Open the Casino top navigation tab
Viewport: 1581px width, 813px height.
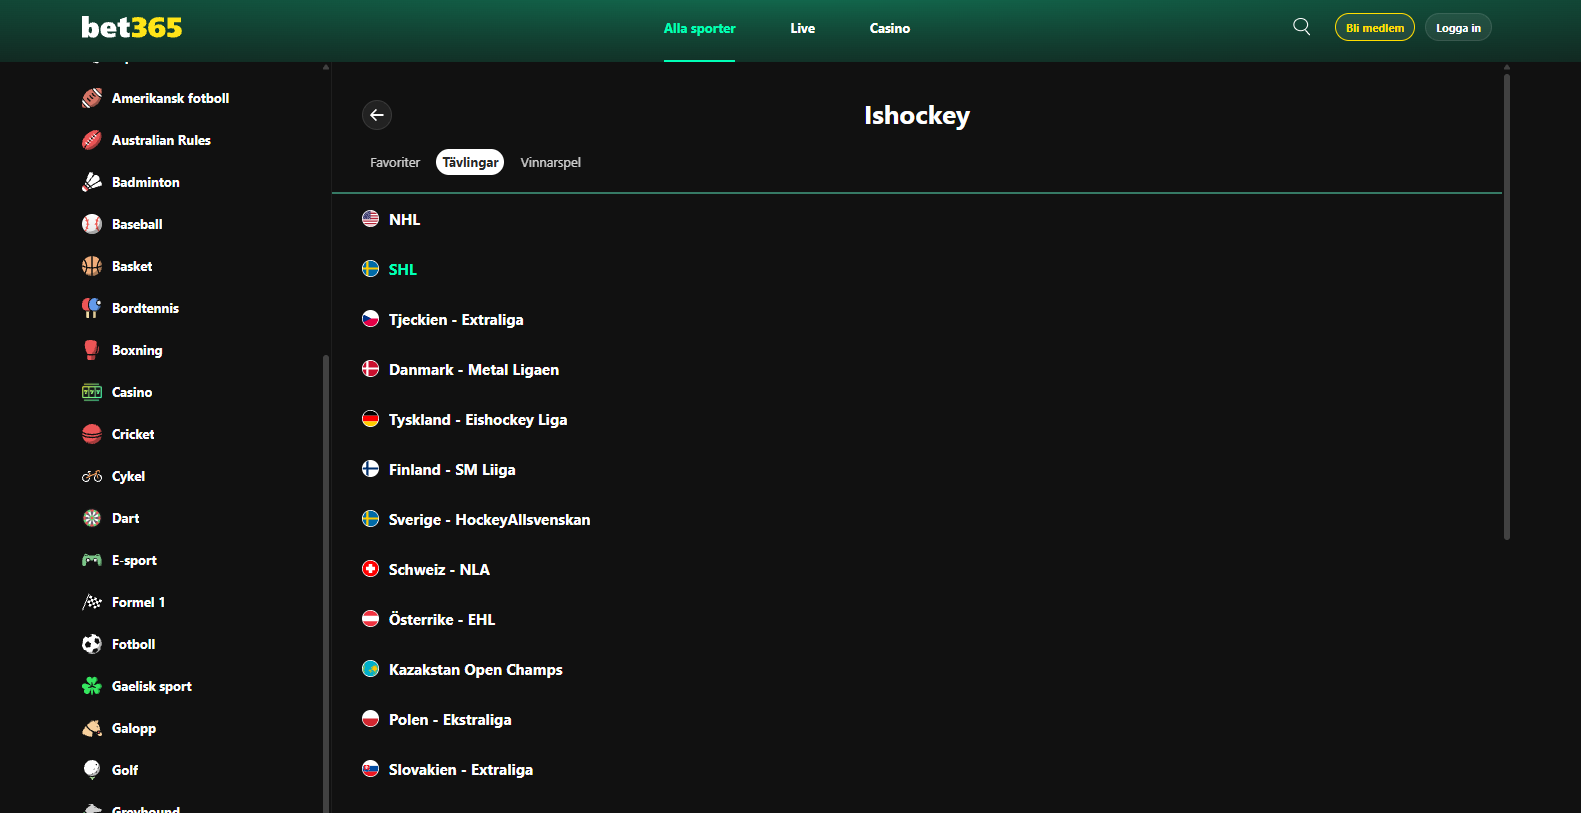889,28
